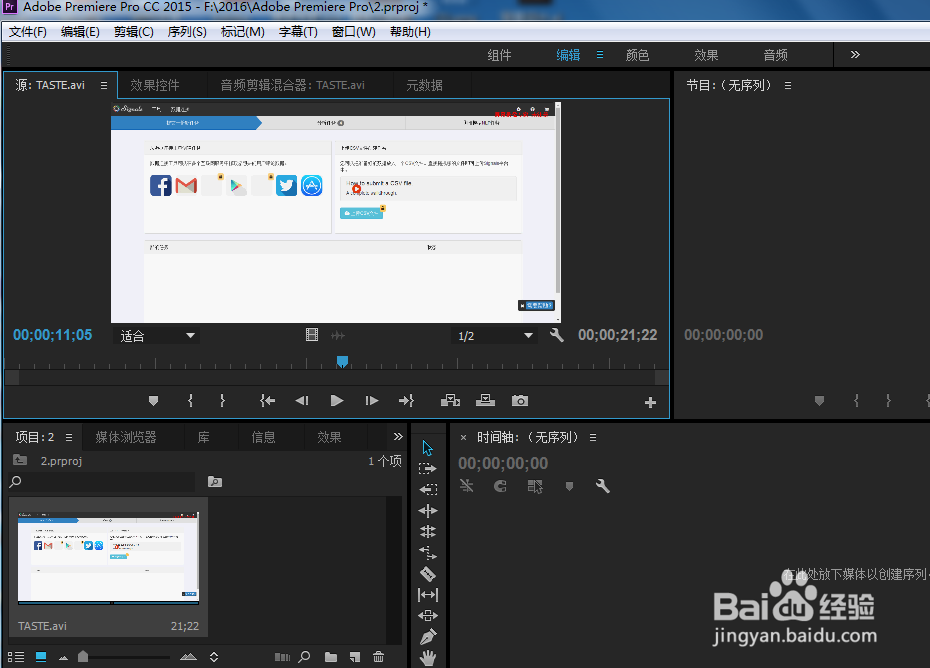Mark Out point in Source monitor
The height and width of the screenshot is (668, 930).
pyautogui.click(x=222, y=401)
